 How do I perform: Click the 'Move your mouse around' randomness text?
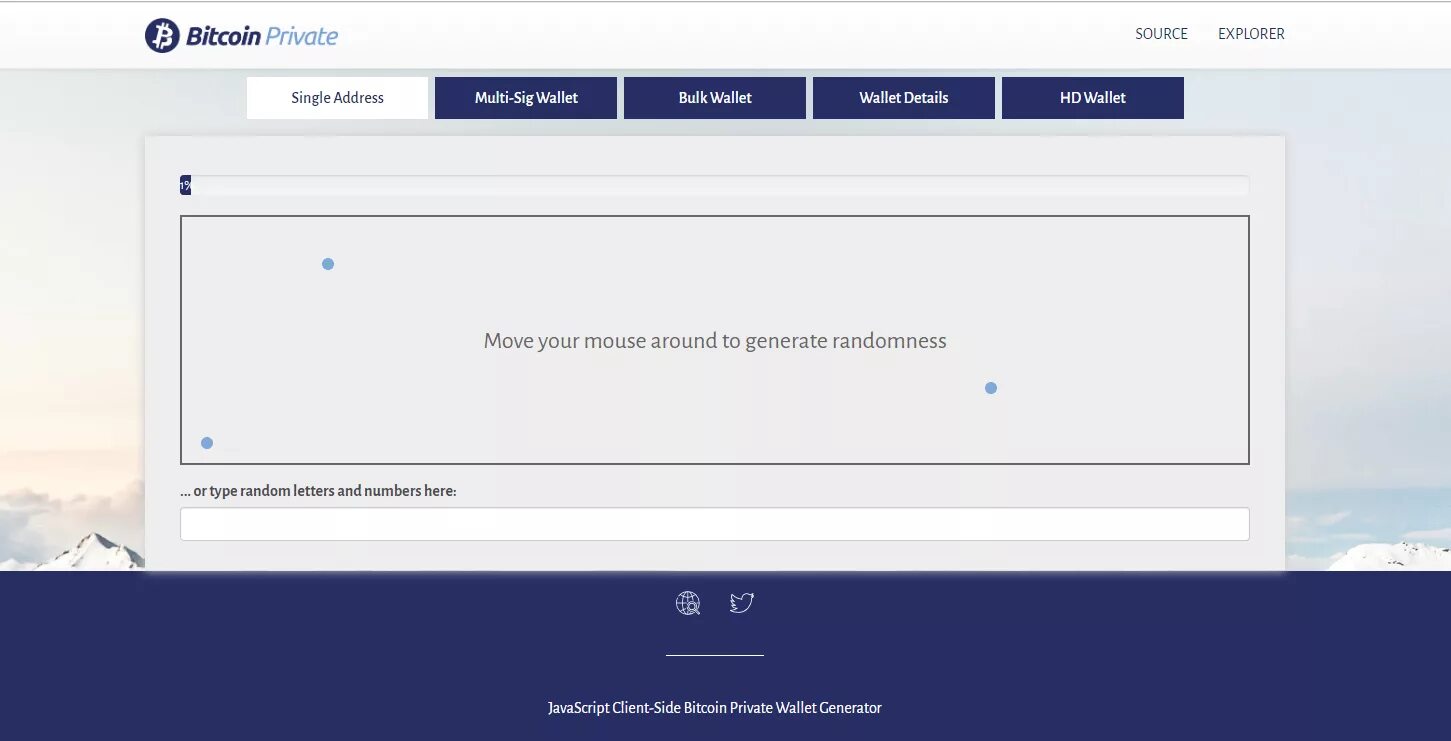tap(715, 341)
